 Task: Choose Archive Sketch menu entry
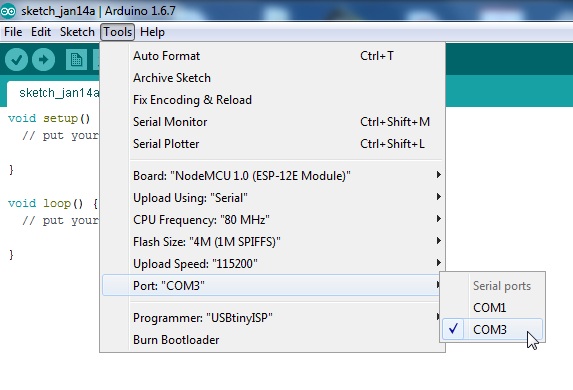[x=272, y=78]
